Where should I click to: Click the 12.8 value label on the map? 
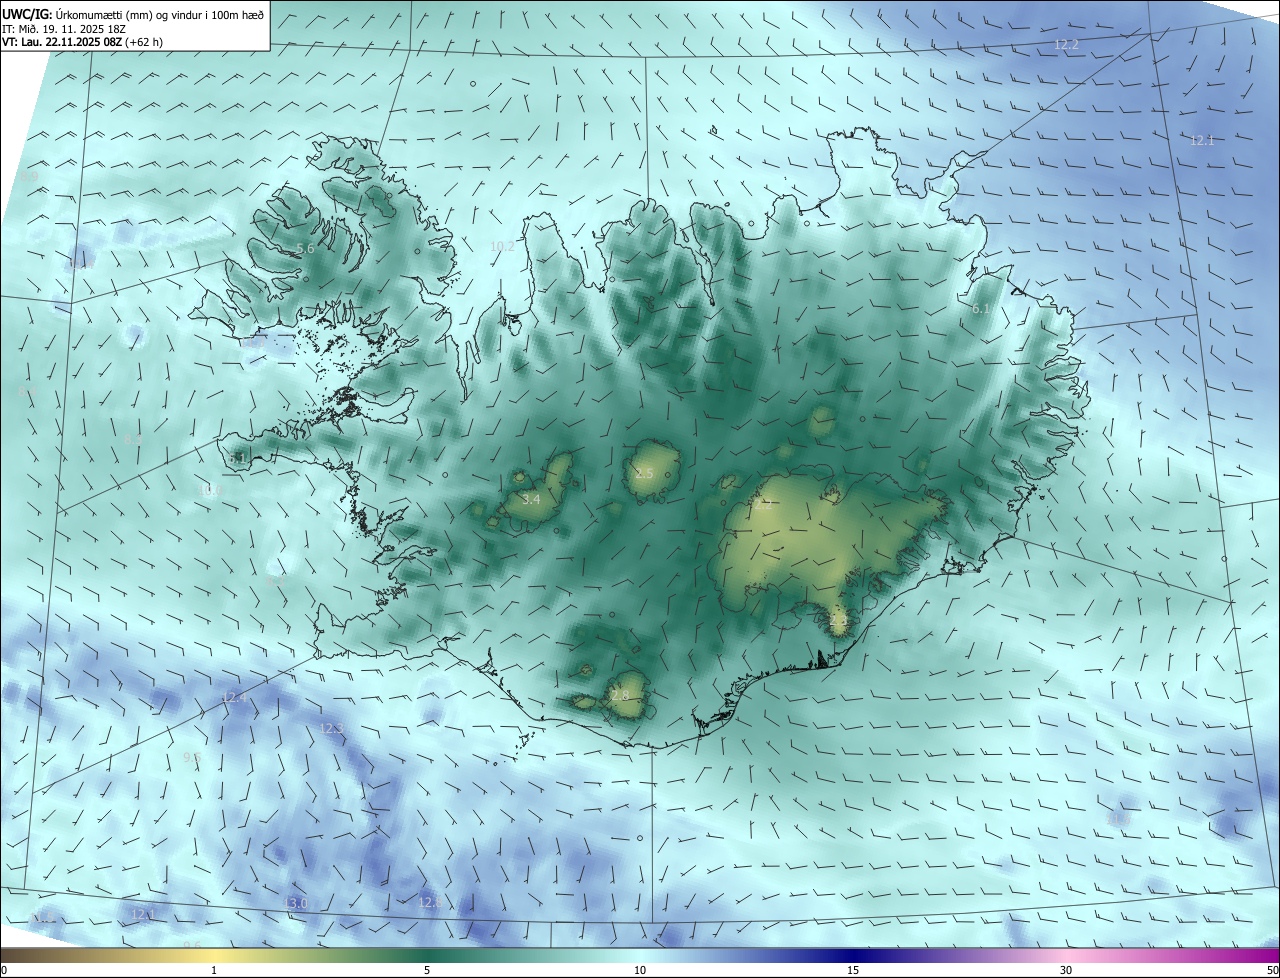pyautogui.click(x=429, y=902)
